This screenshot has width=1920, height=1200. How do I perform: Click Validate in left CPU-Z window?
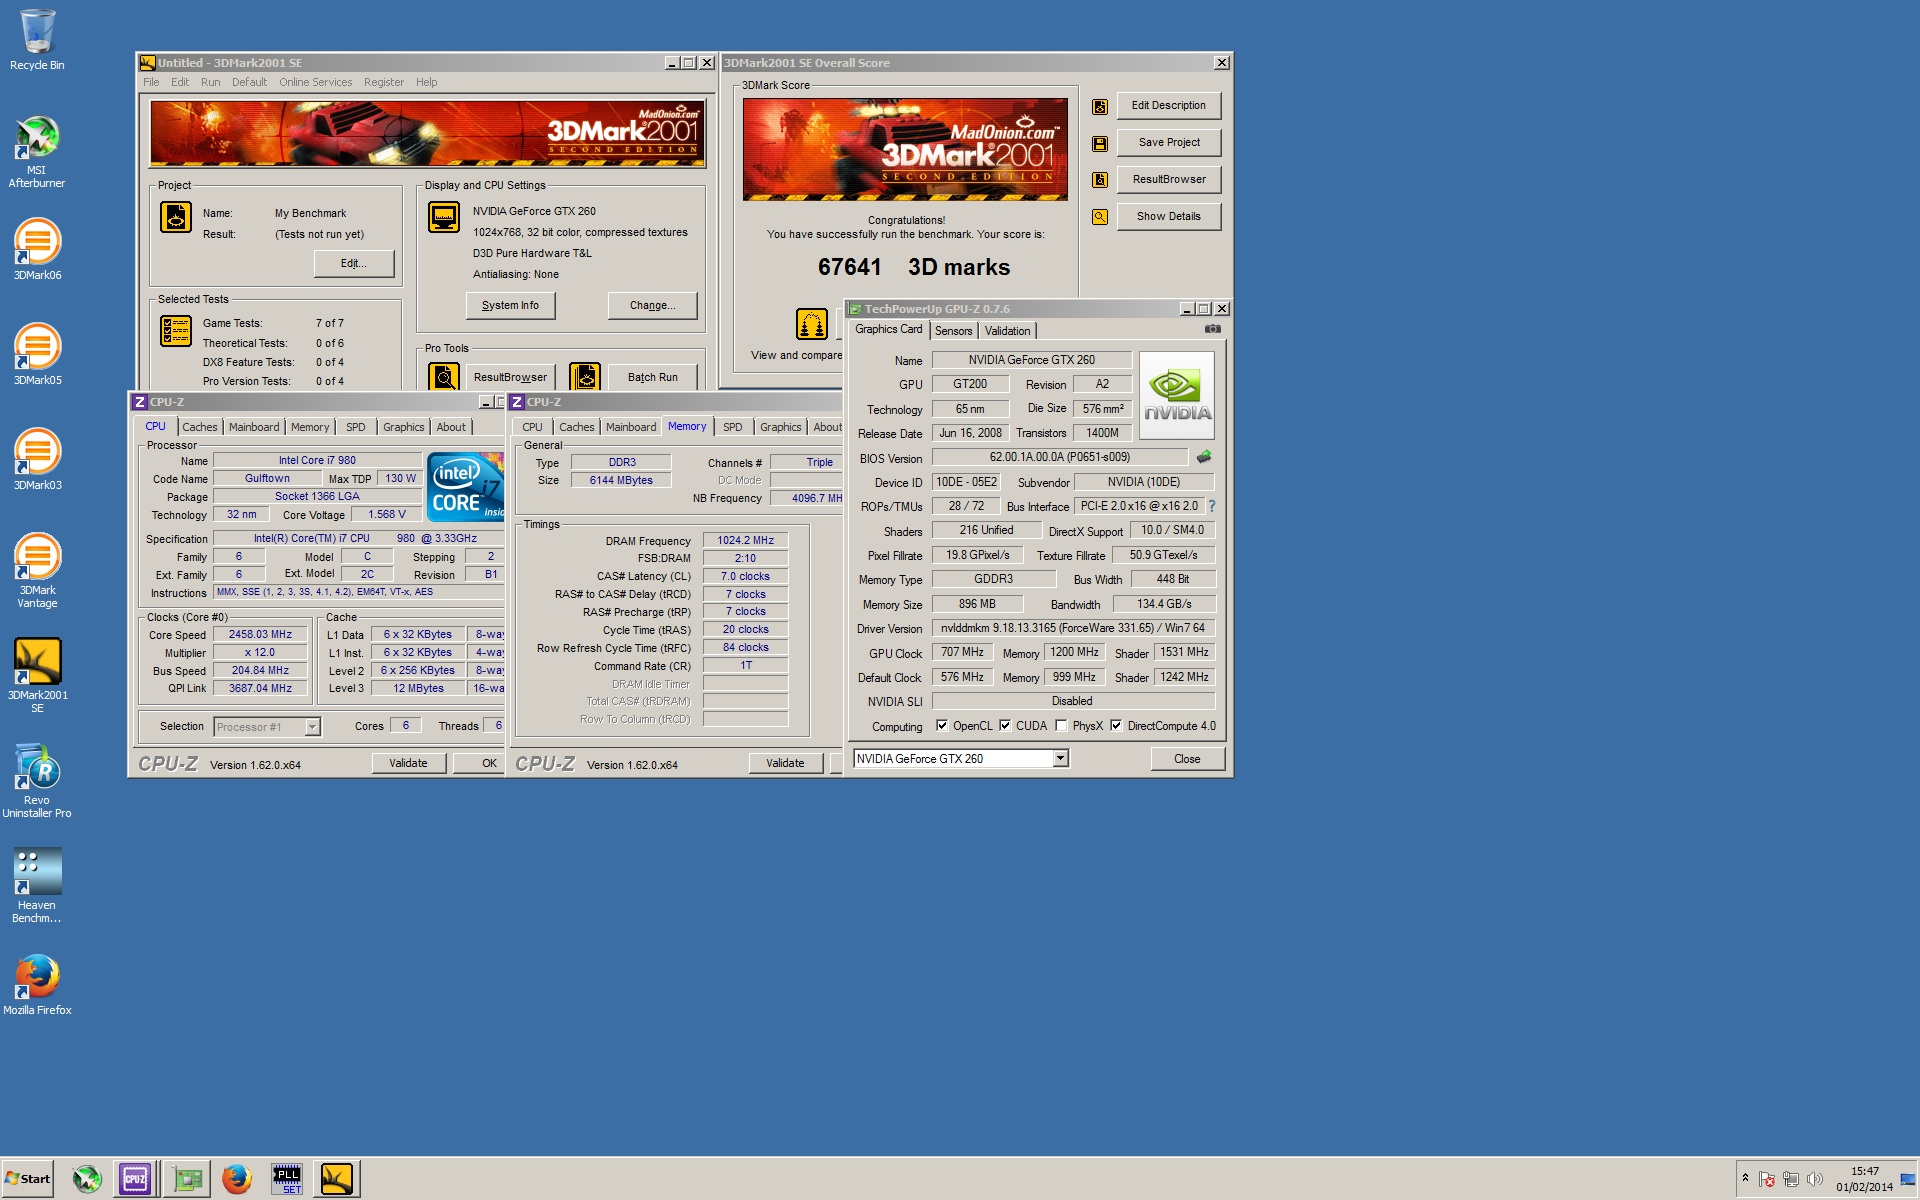408,763
